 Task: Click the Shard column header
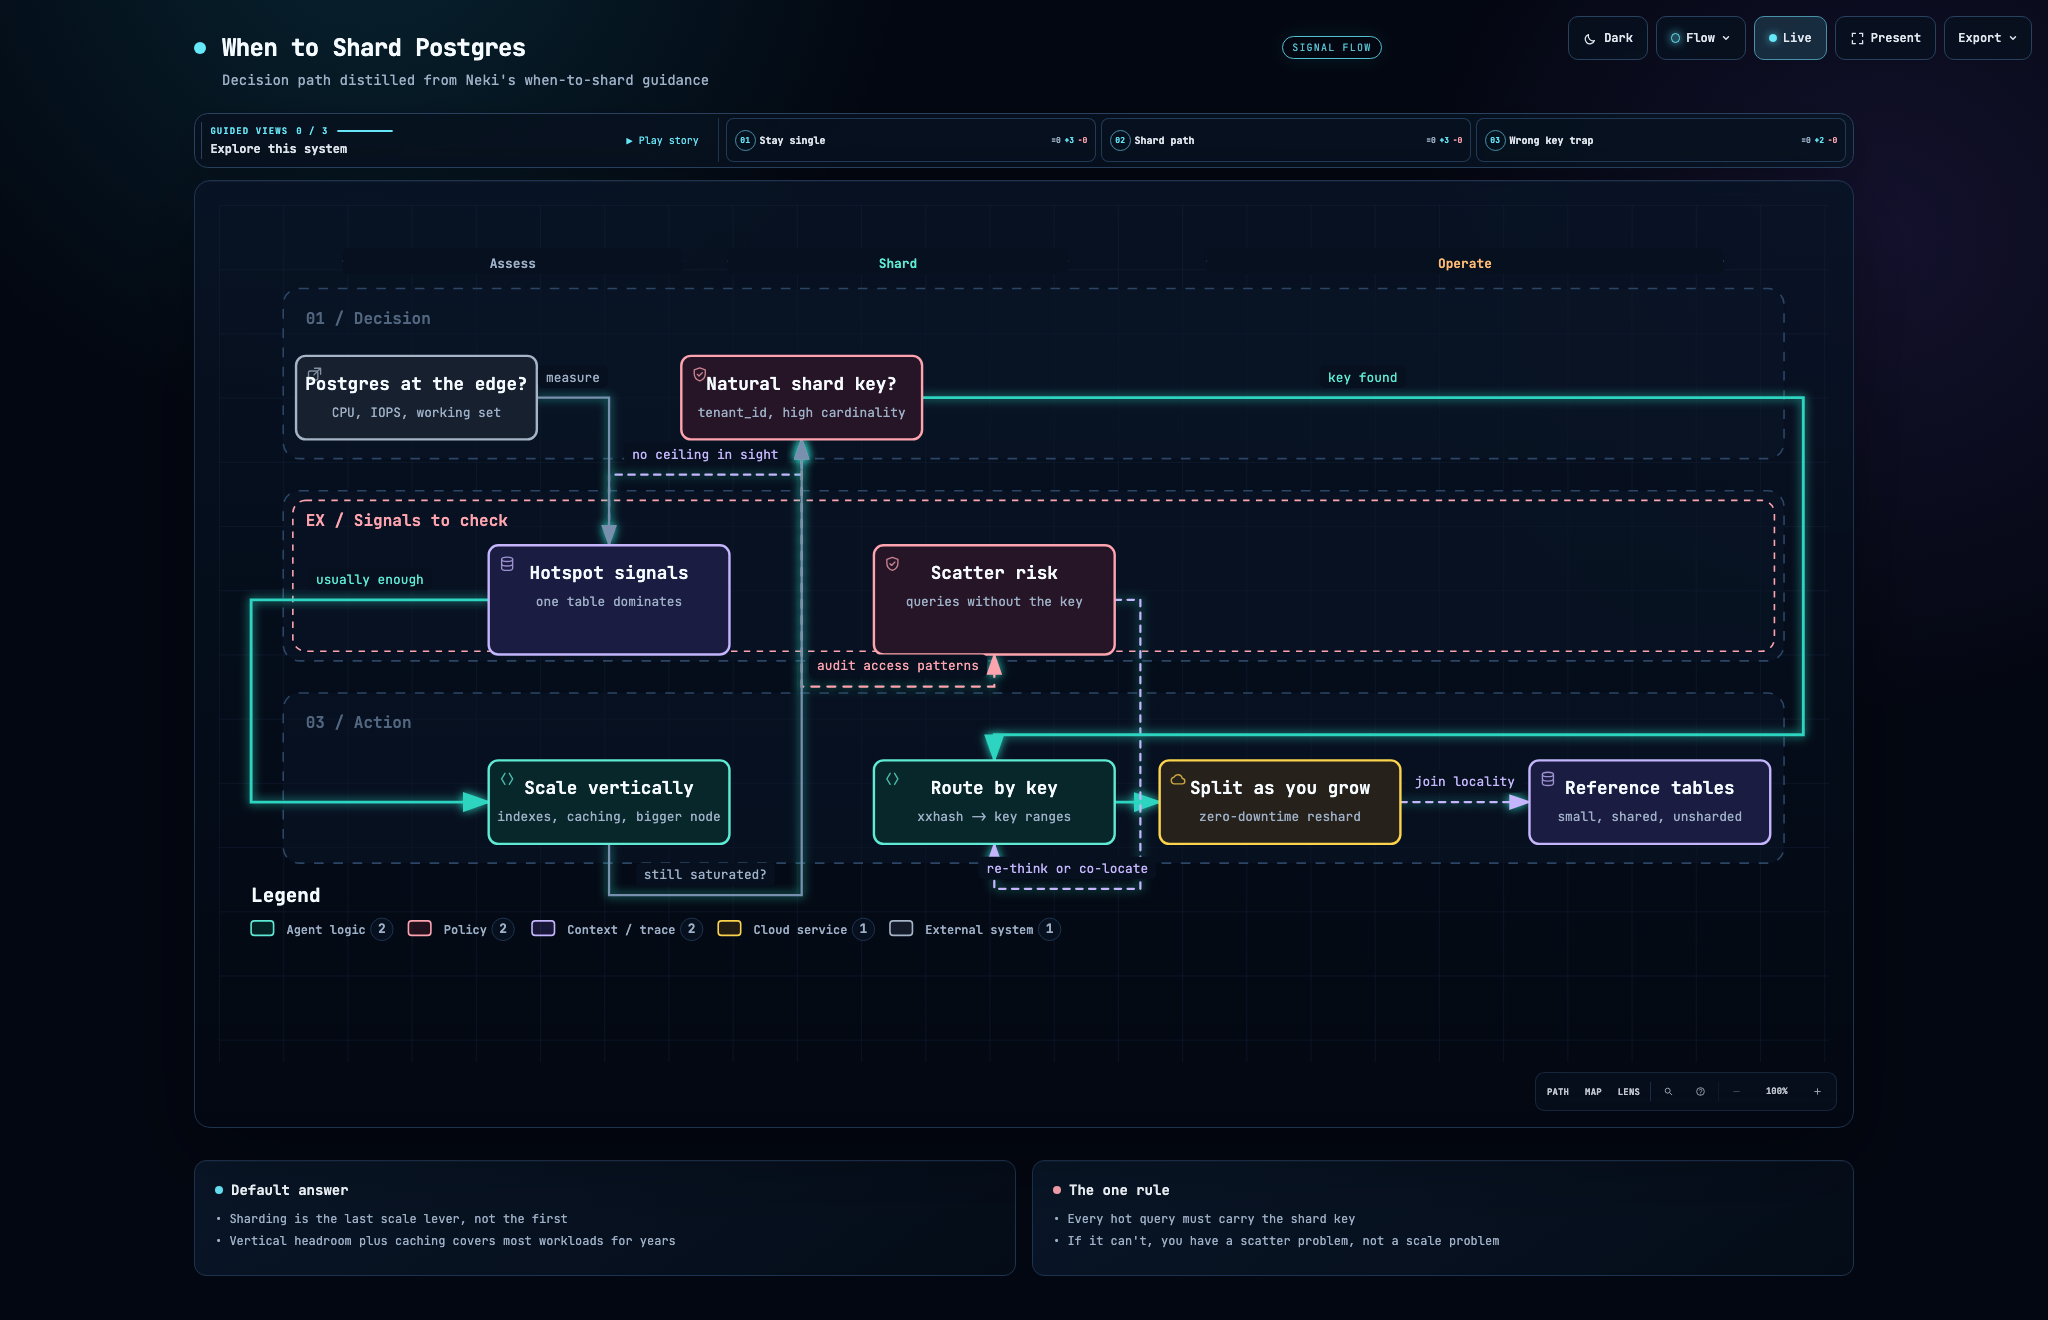click(x=897, y=264)
